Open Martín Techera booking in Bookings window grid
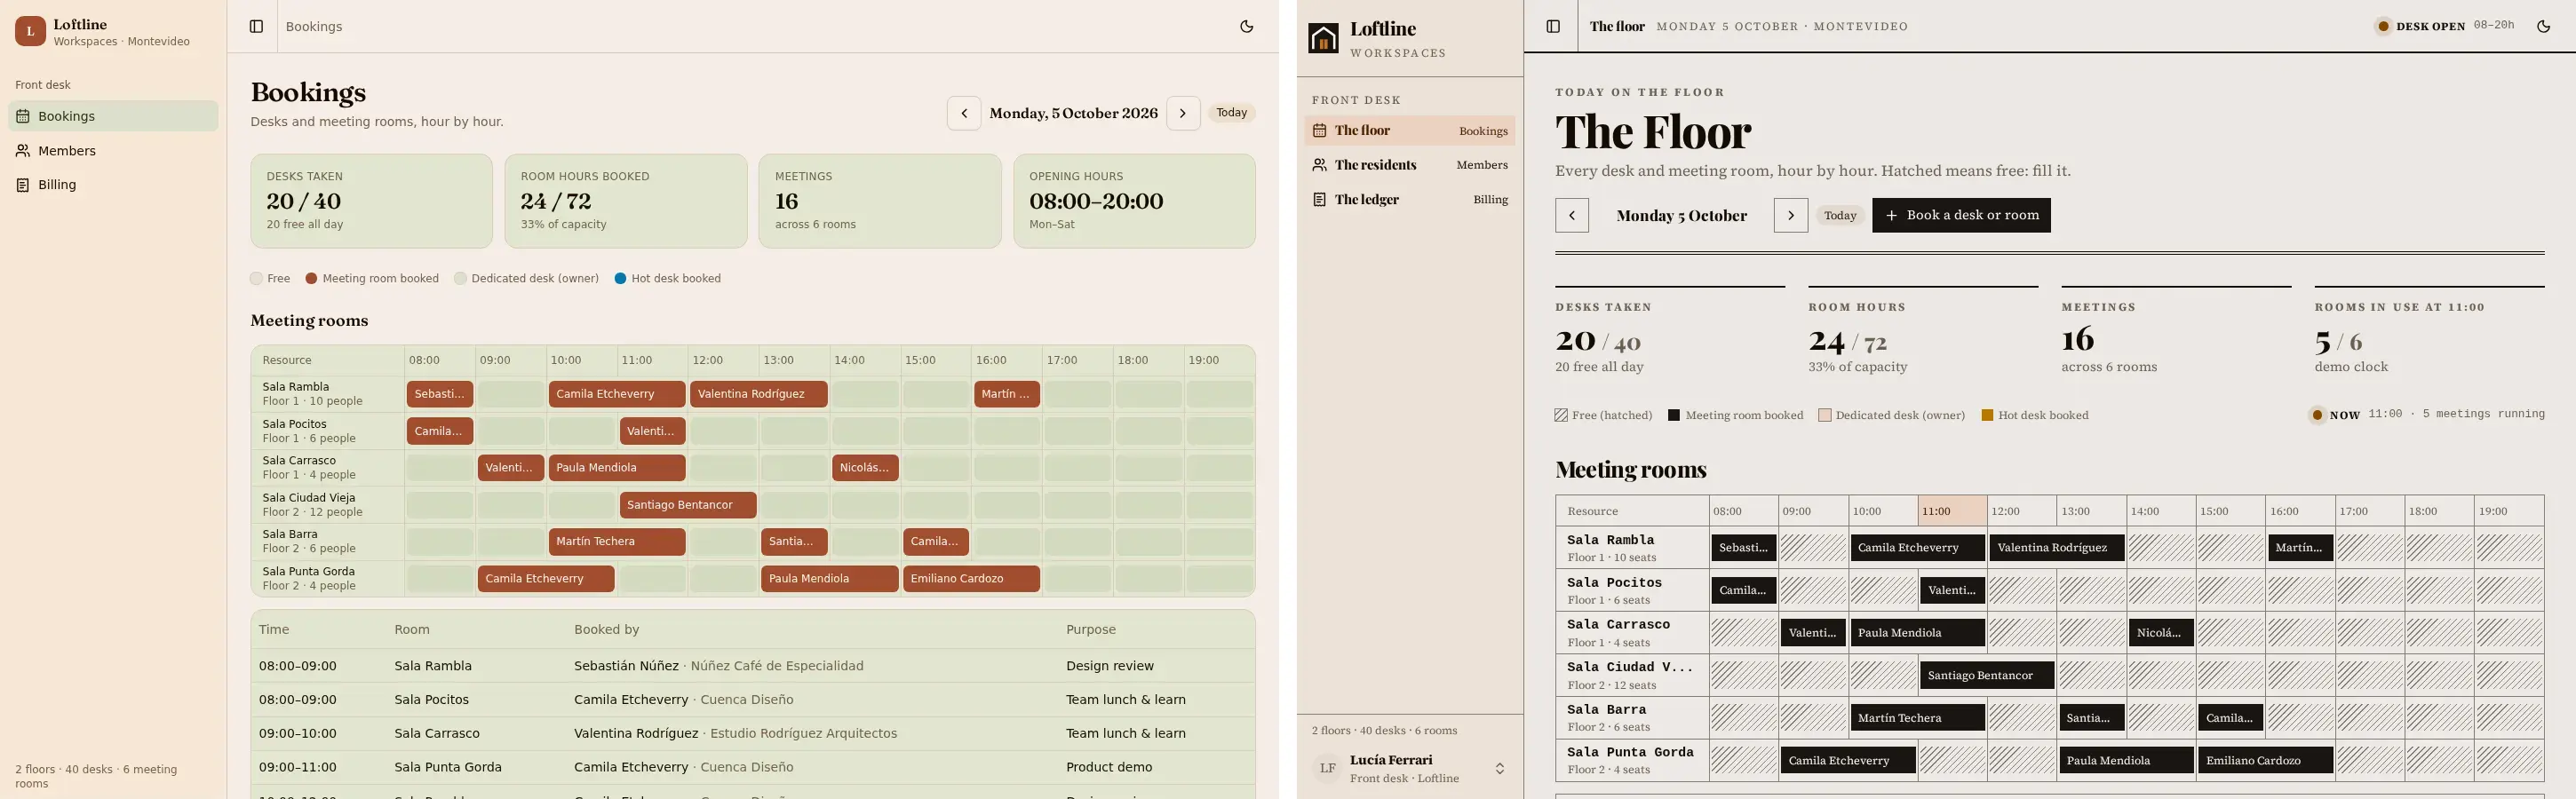2576x799 pixels. coord(617,541)
